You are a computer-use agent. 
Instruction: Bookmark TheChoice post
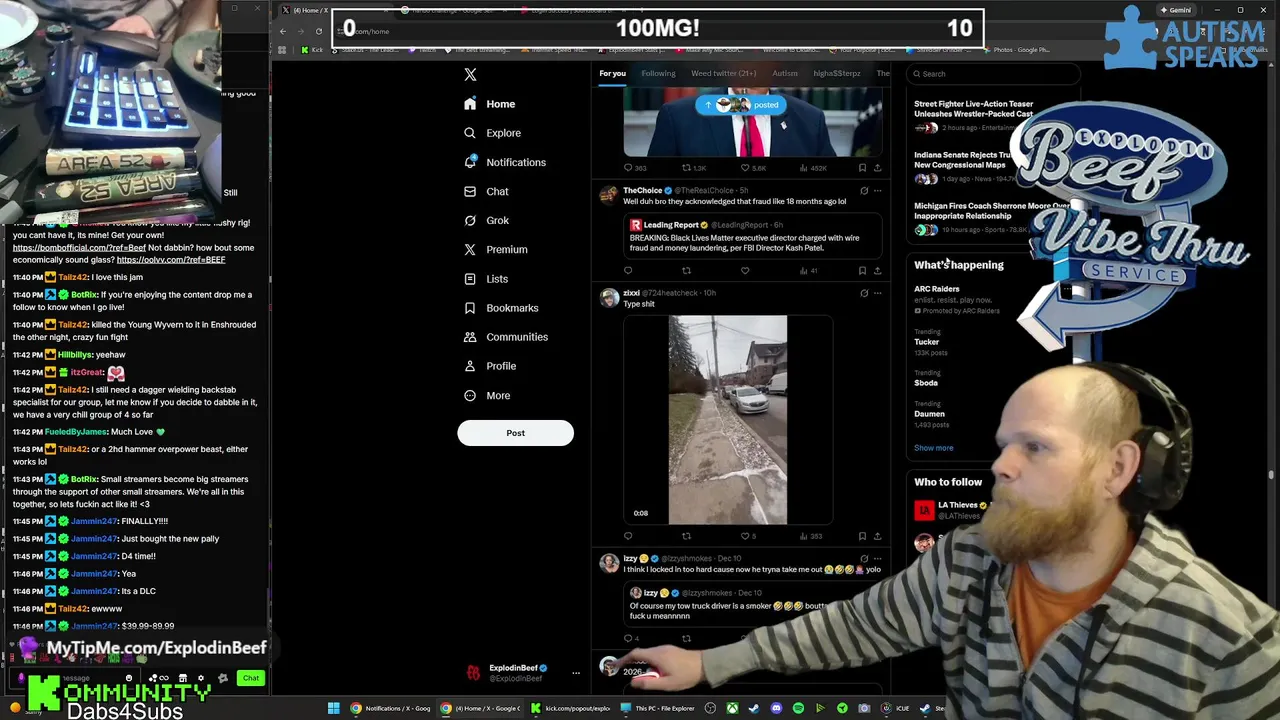862,271
